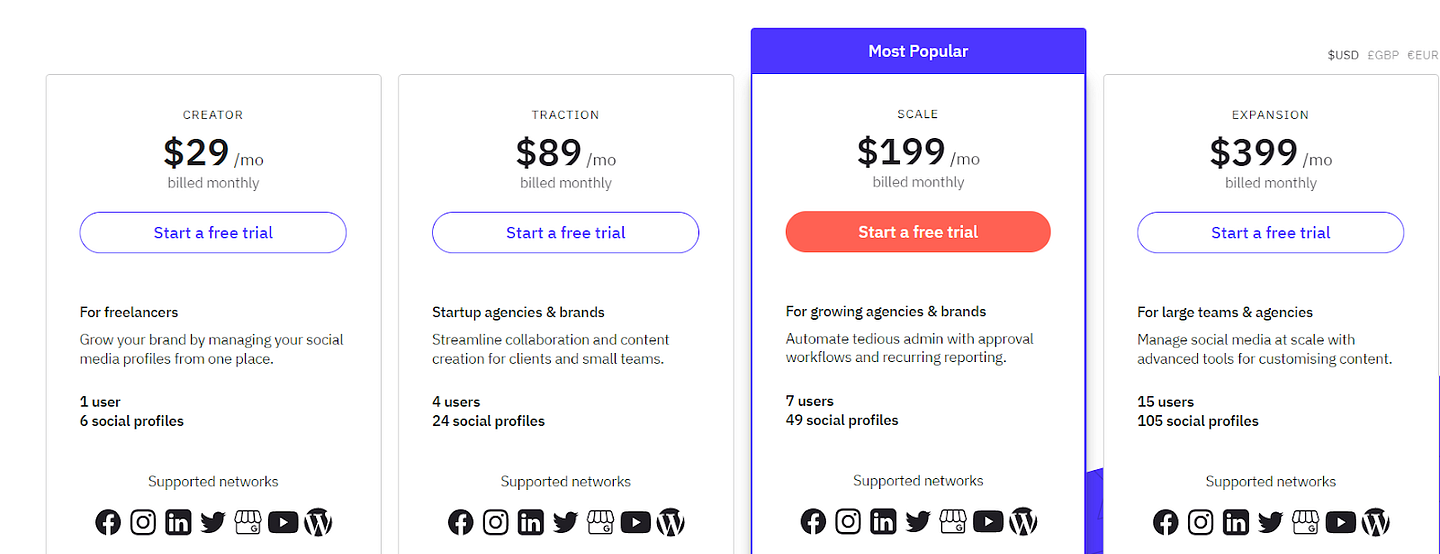
Task: Click LinkedIn icon in Scale plan
Action: tap(883, 521)
